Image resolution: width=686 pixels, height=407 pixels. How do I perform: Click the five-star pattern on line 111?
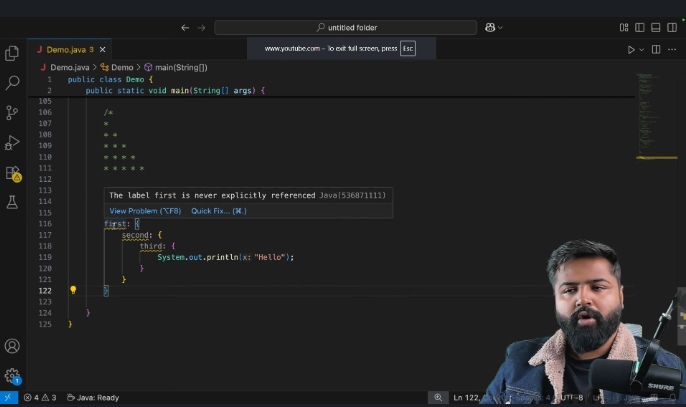[124, 168]
